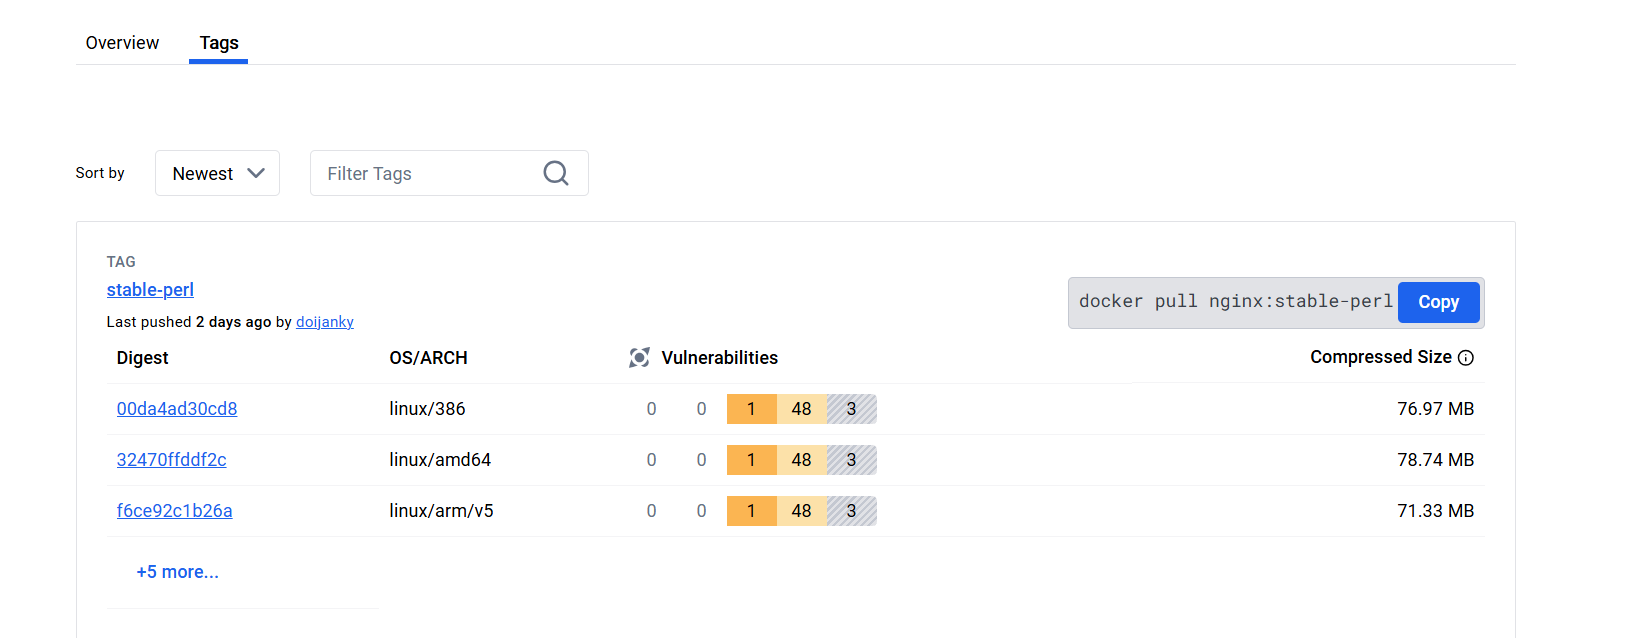Click the Filter Tags input field
The image size is (1626, 638).
click(449, 173)
